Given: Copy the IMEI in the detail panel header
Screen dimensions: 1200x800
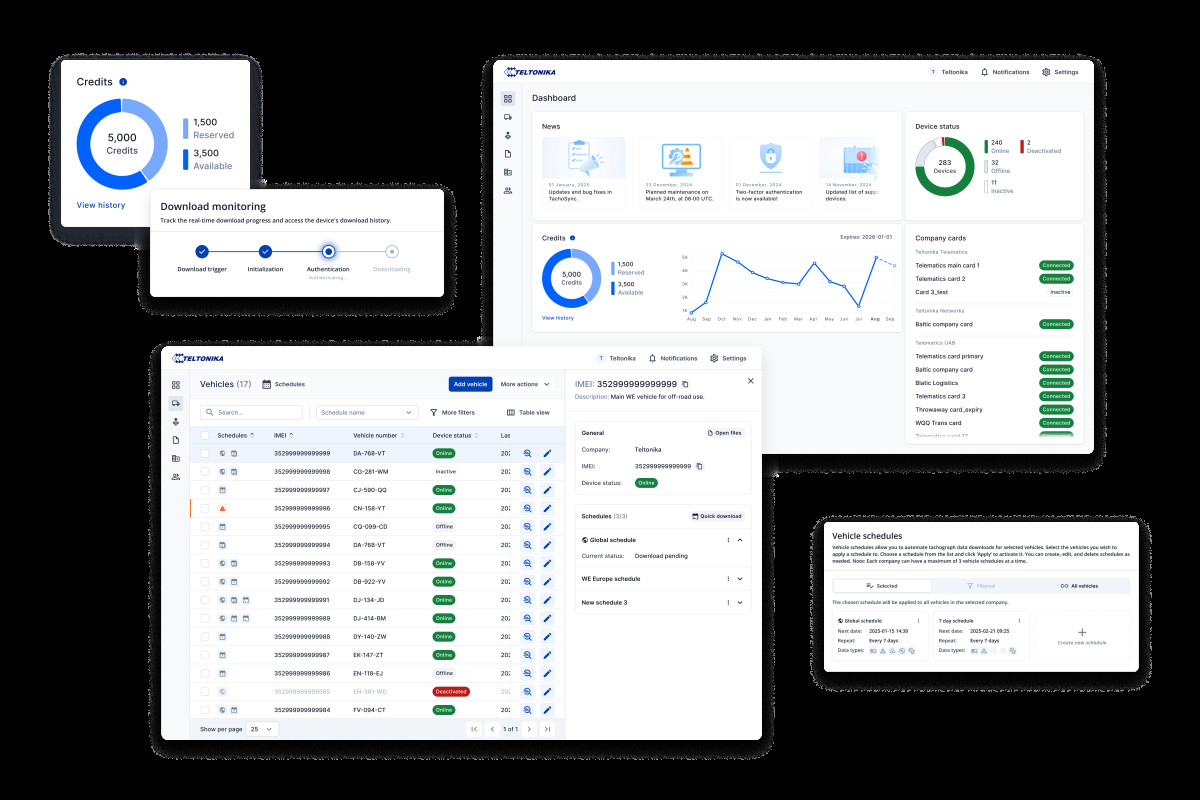Looking at the screenshot, I should (685, 384).
